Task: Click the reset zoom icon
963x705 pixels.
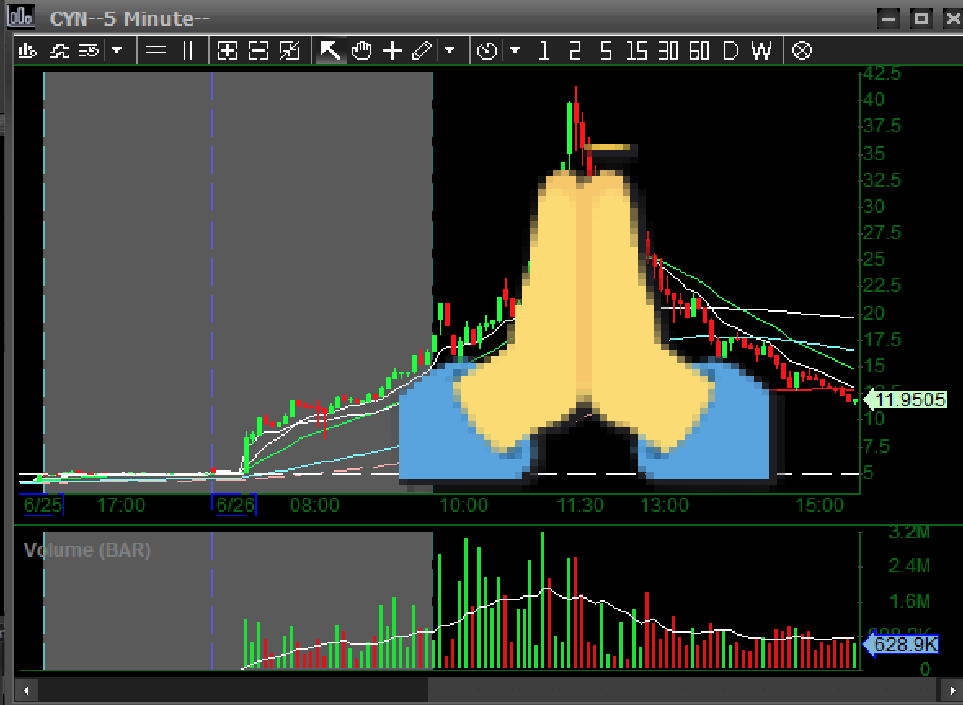Action: coord(289,50)
